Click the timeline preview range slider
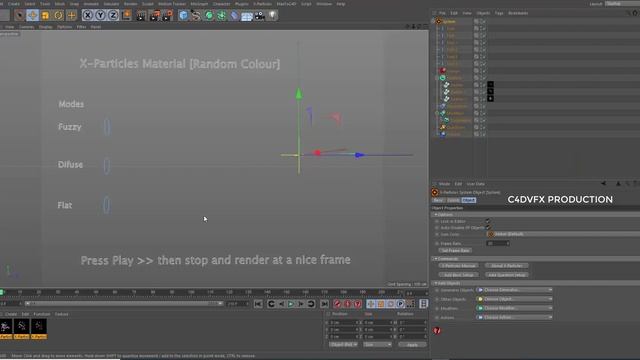This screenshot has height=360, width=640. click(124, 304)
